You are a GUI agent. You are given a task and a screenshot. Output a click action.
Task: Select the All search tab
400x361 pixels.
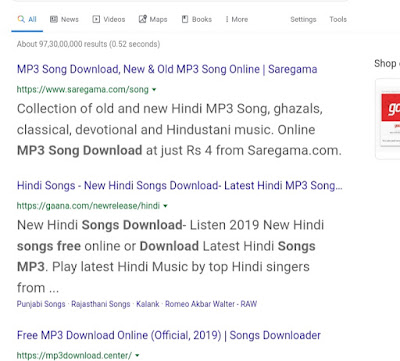[27, 19]
